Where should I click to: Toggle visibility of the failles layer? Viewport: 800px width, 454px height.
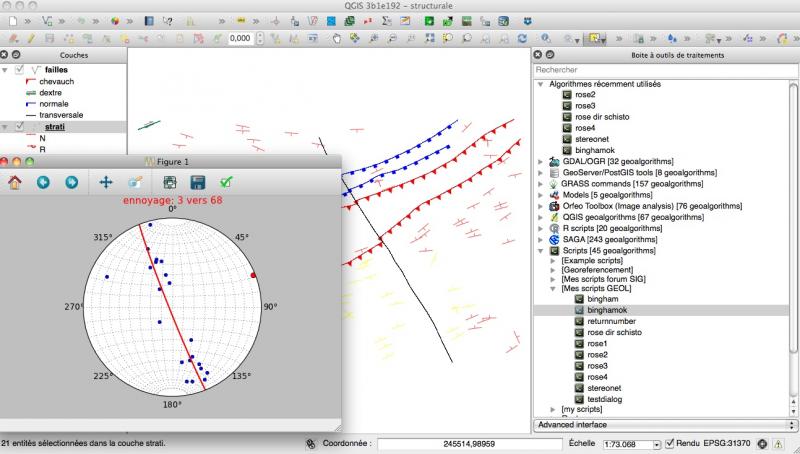click(x=19, y=70)
